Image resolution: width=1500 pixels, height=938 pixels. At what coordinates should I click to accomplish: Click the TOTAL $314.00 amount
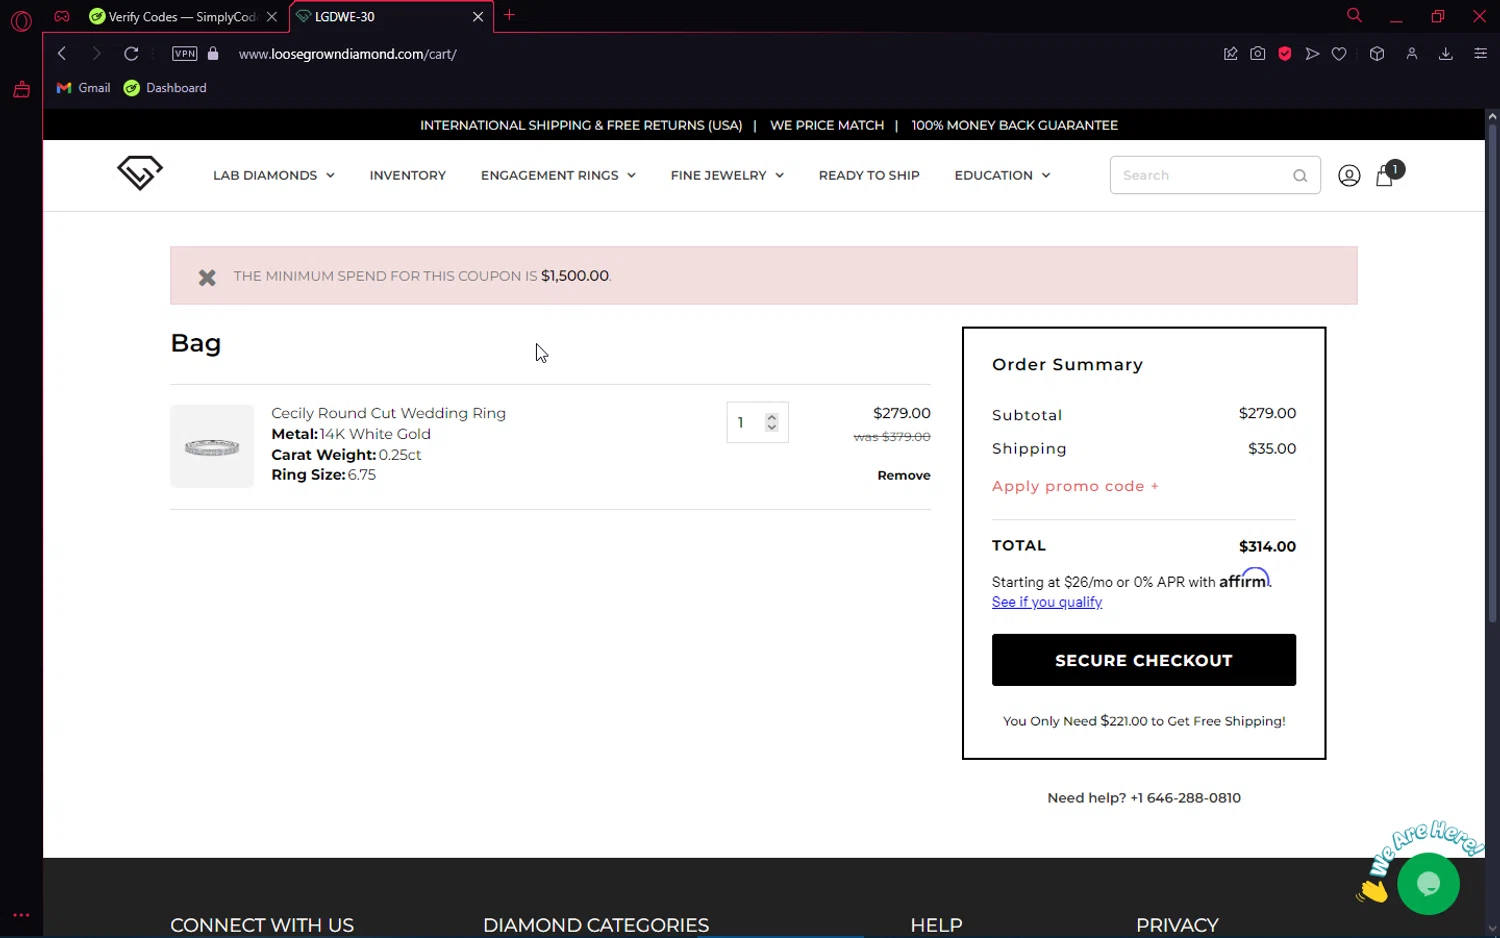pyautogui.click(x=1267, y=546)
